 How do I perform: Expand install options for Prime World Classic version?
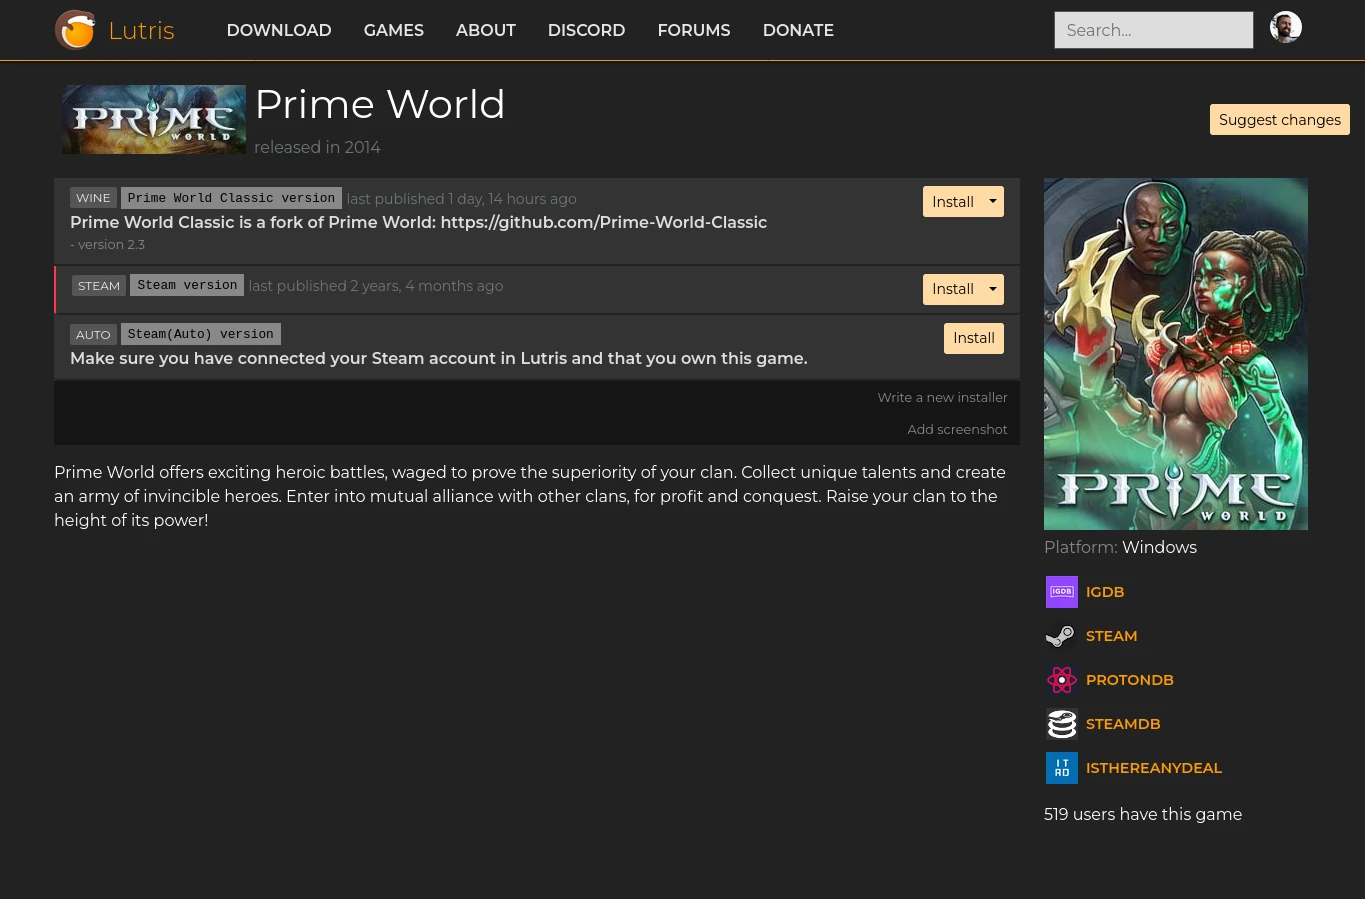pyautogui.click(x=992, y=201)
